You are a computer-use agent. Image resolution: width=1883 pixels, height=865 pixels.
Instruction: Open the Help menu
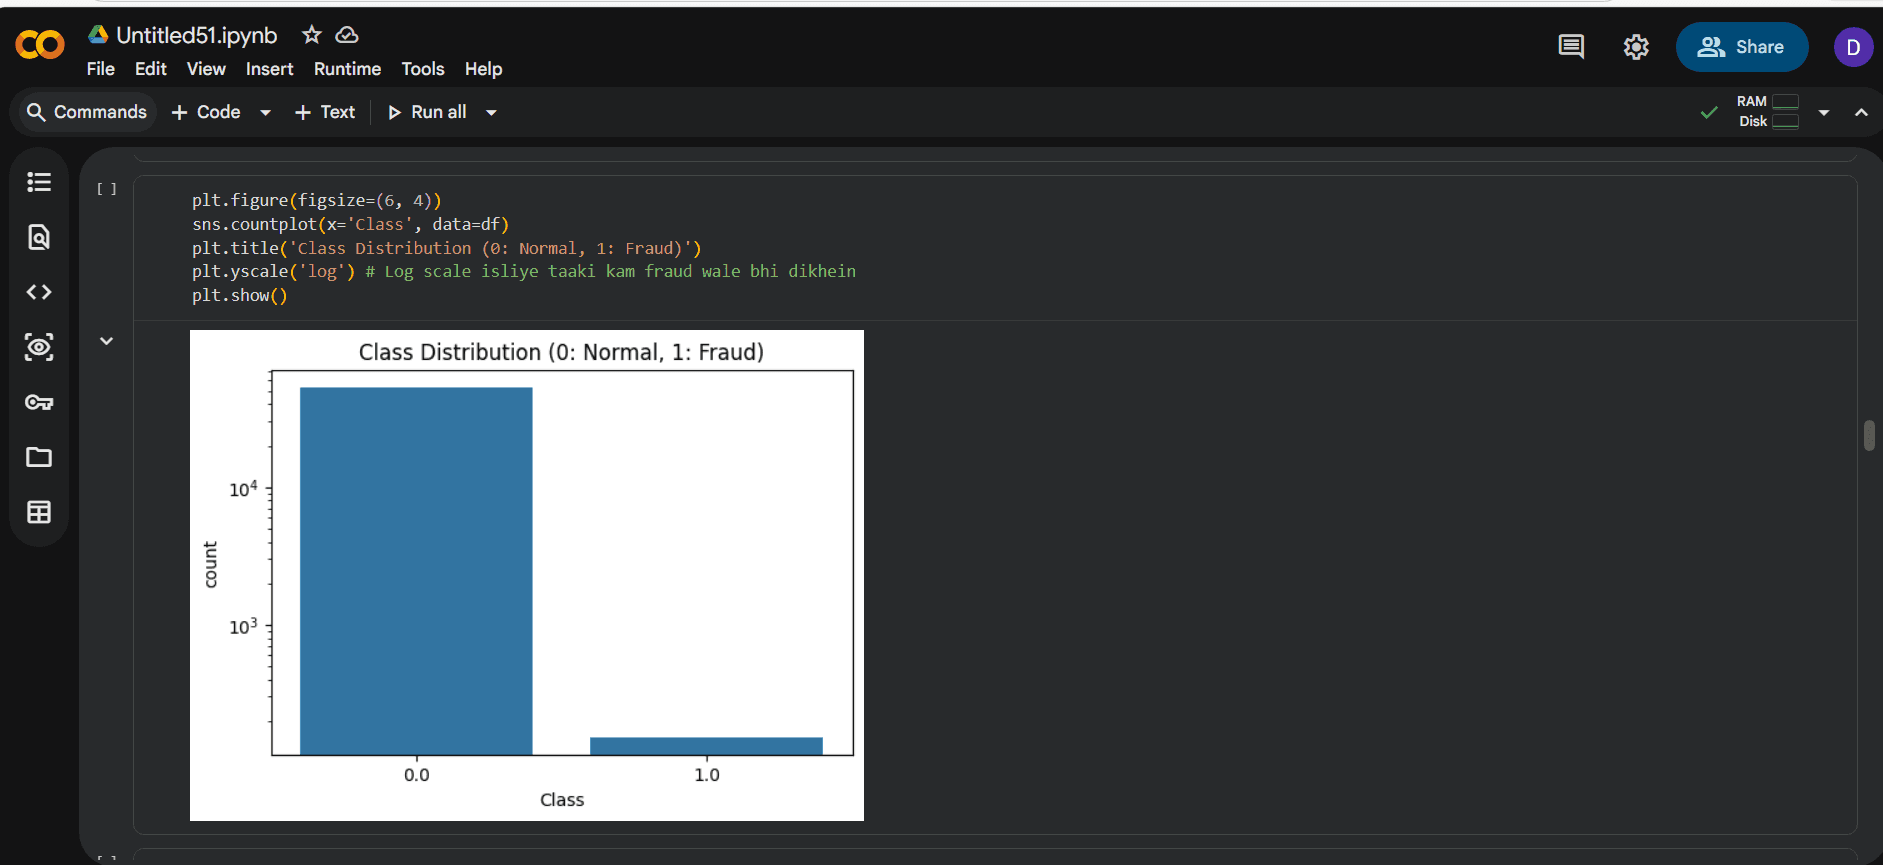(x=483, y=69)
